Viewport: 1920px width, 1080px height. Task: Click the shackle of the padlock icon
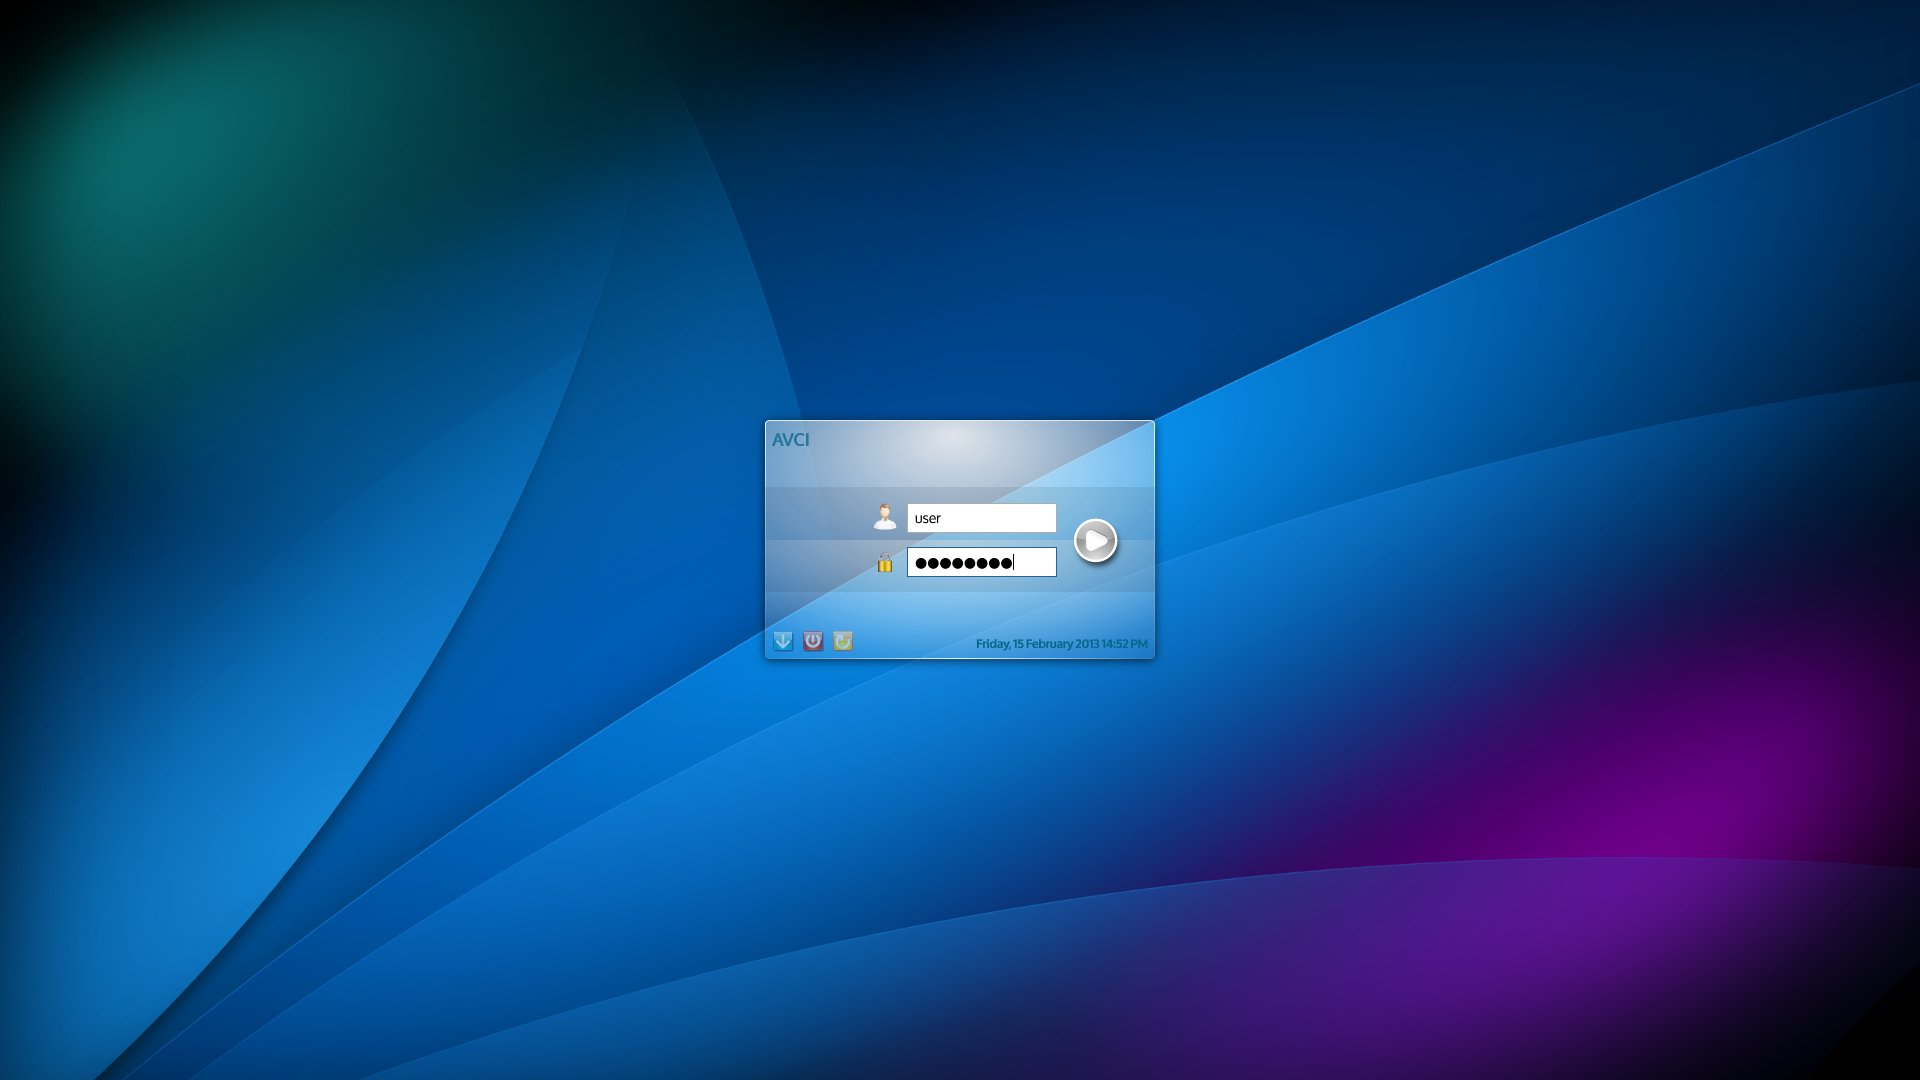[x=884, y=556]
